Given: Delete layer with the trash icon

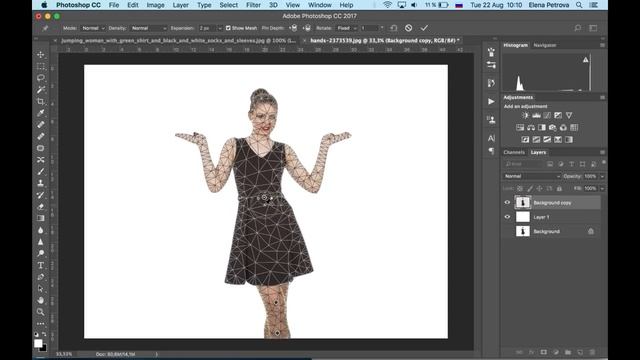Looking at the screenshot, I should [592, 352].
